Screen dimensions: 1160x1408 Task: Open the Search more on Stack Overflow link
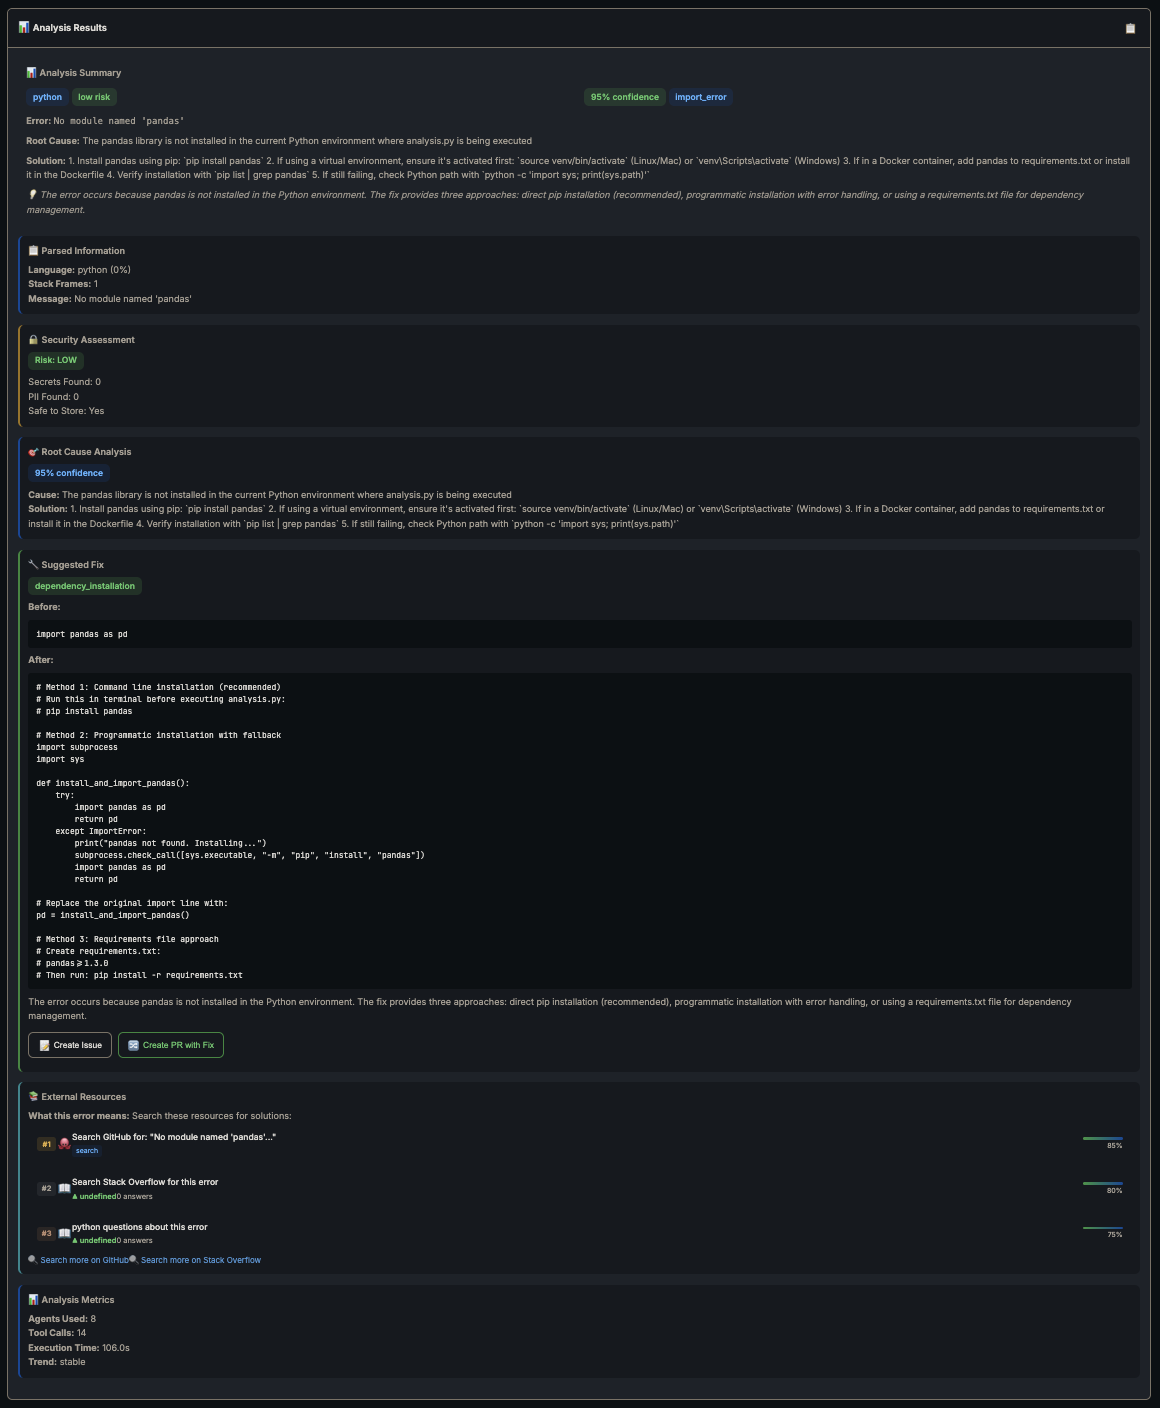tap(200, 1260)
